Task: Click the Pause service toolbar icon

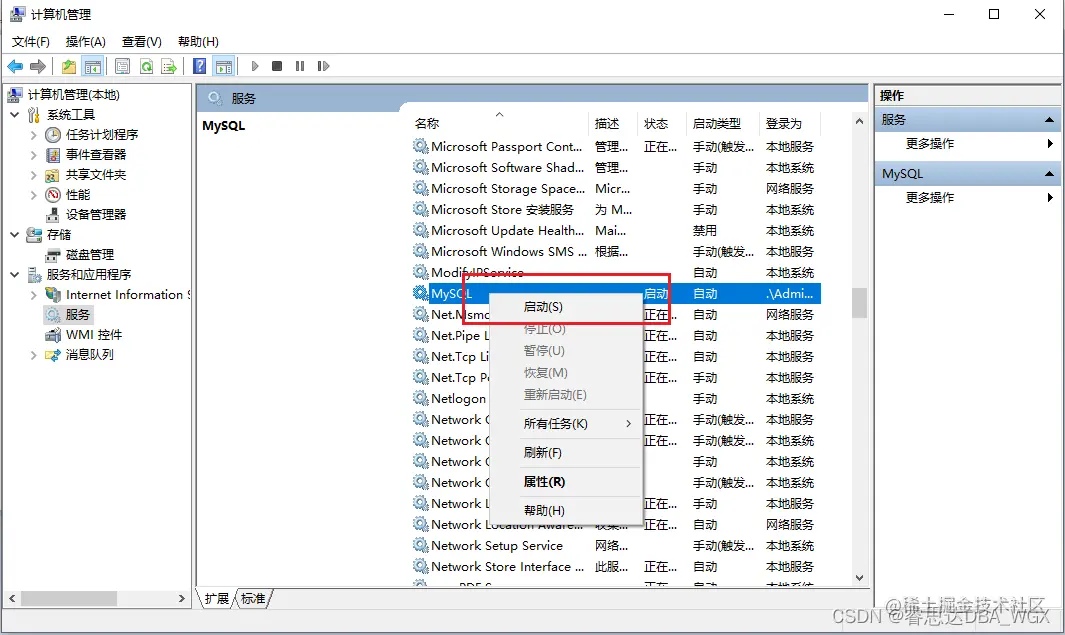Action: pos(300,66)
